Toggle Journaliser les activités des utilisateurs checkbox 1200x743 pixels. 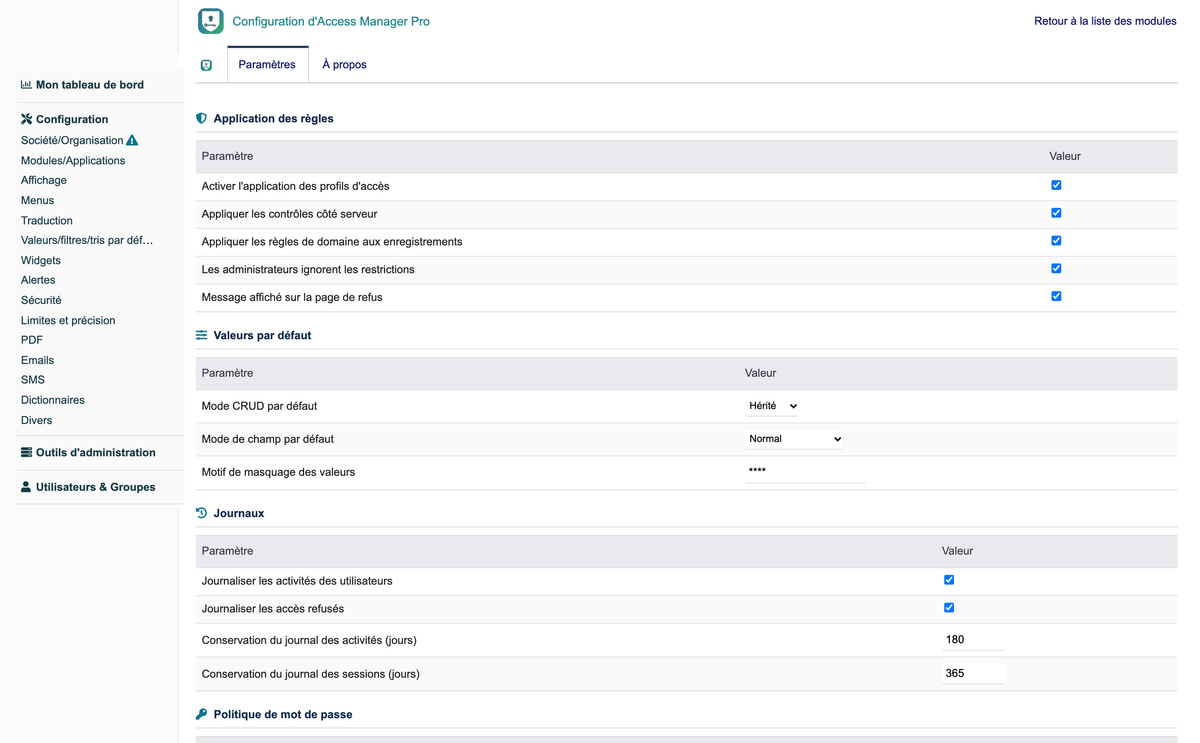click(x=949, y=580)
